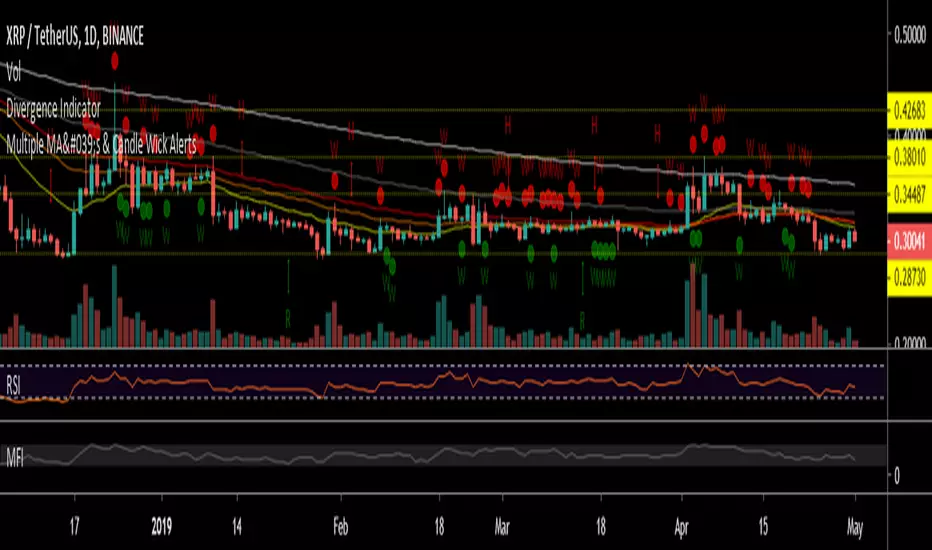
Task: Click the 0.50000 price axis value
Action: pos(910,36)
